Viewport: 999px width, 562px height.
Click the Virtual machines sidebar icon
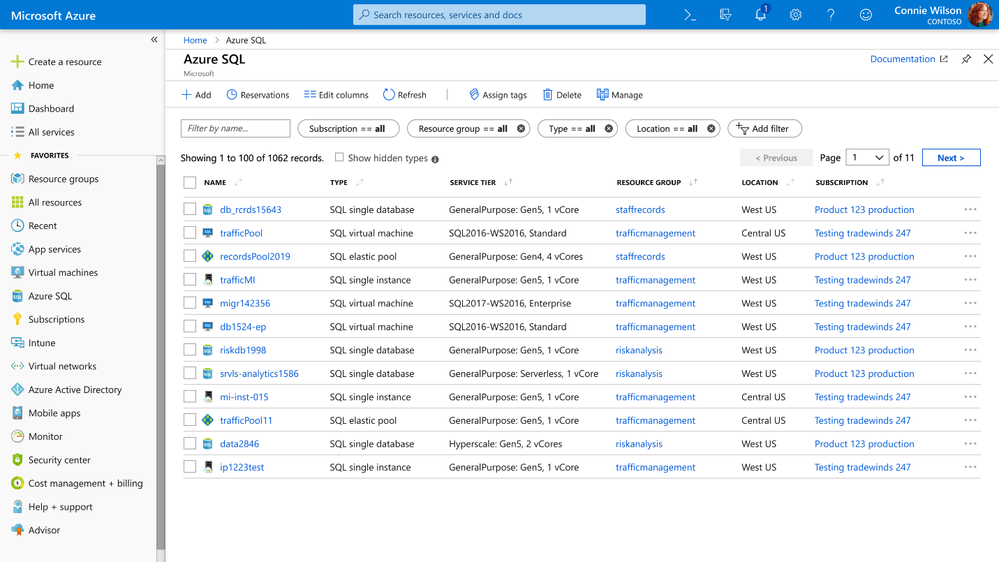pyautogui.click(x=17, y=273)
